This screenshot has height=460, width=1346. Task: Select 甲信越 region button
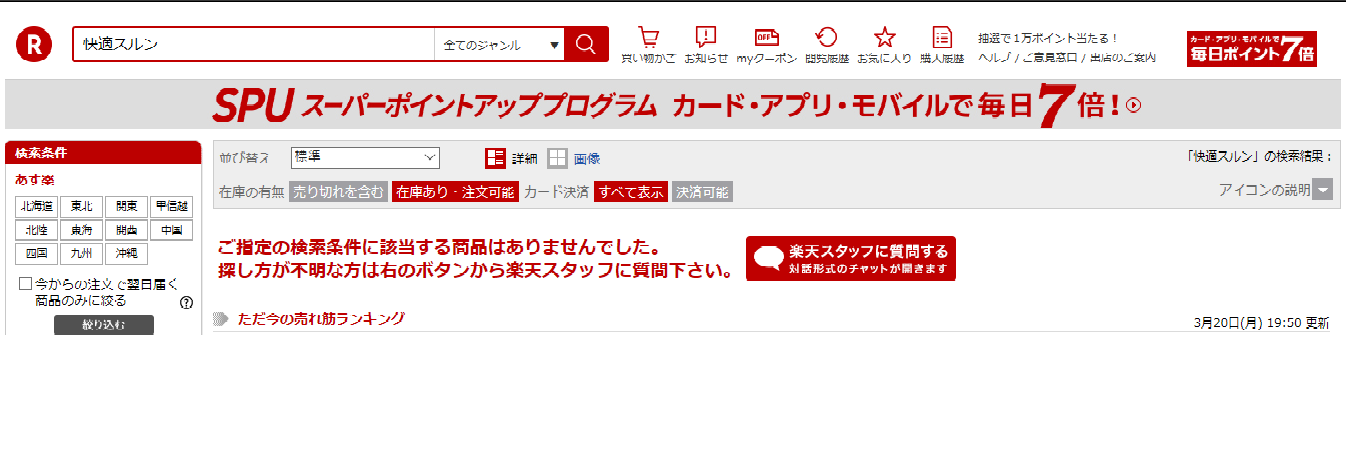tap(171, 207)
